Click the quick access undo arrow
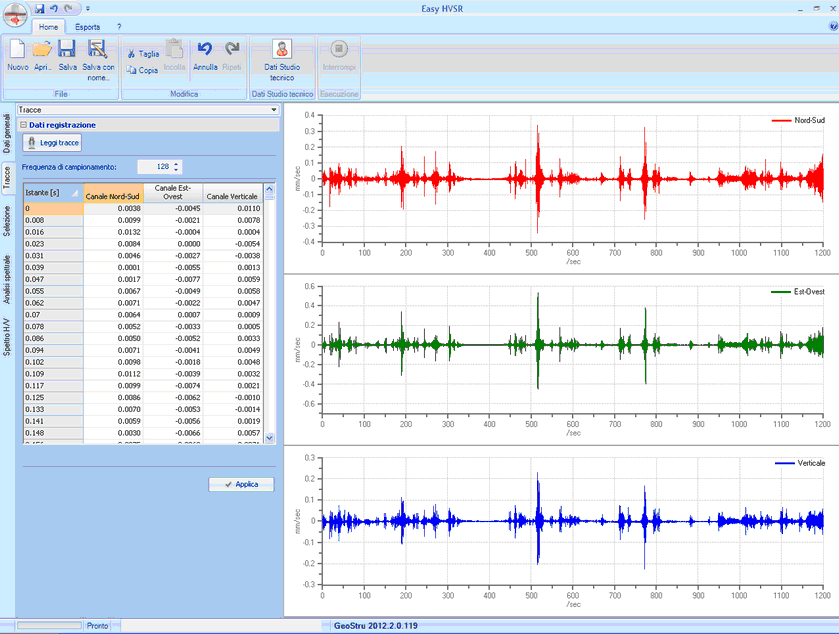 54,9
